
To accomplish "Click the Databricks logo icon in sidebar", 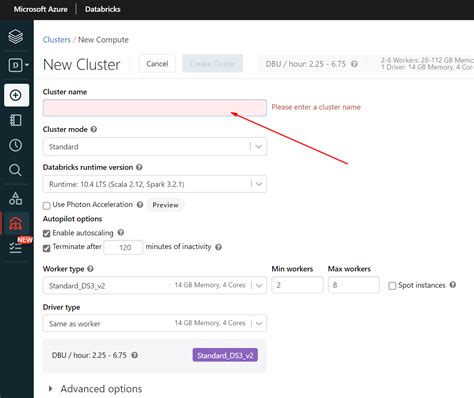I will click(x=16, y=36).
